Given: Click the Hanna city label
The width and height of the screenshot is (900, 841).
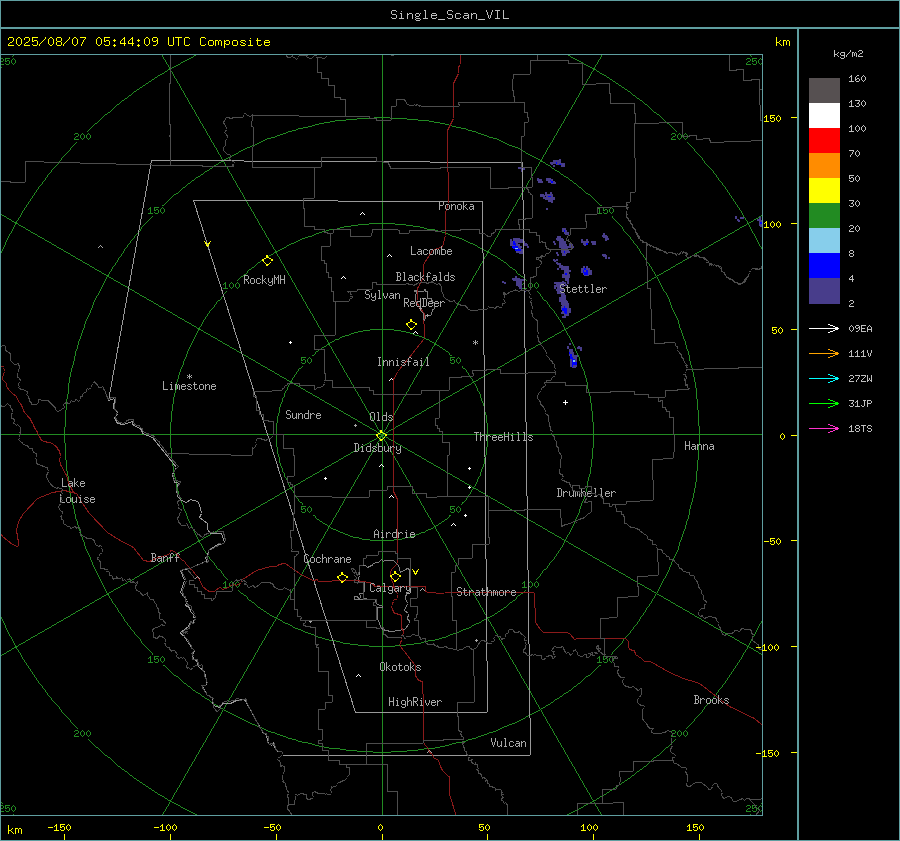Looking at the screenshot, I should 699,446.
